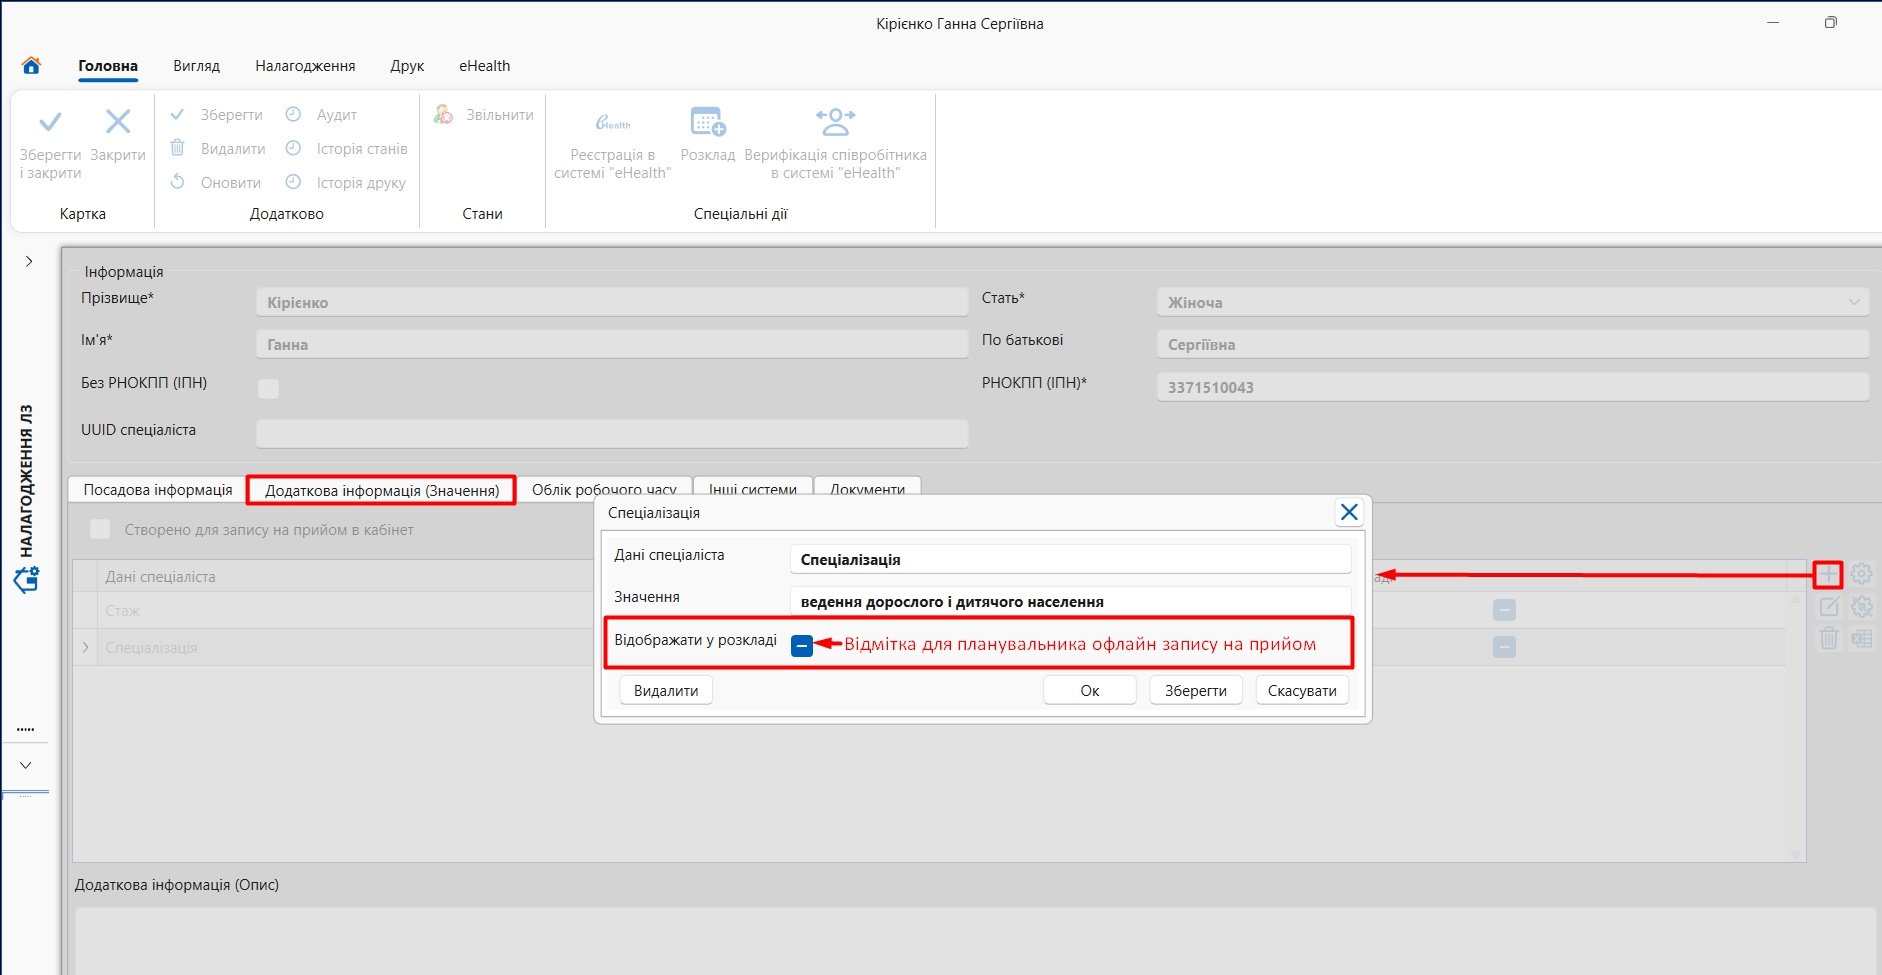Screen dimensions: 1882x975
Task: Switch to Інші системи tab
Action: (x=753, y=489)
